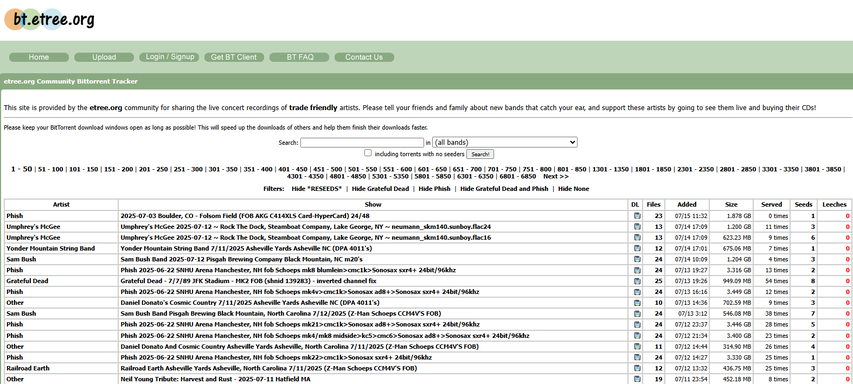Download Sam Bush Band m20's torrent icon

(637, 259)
